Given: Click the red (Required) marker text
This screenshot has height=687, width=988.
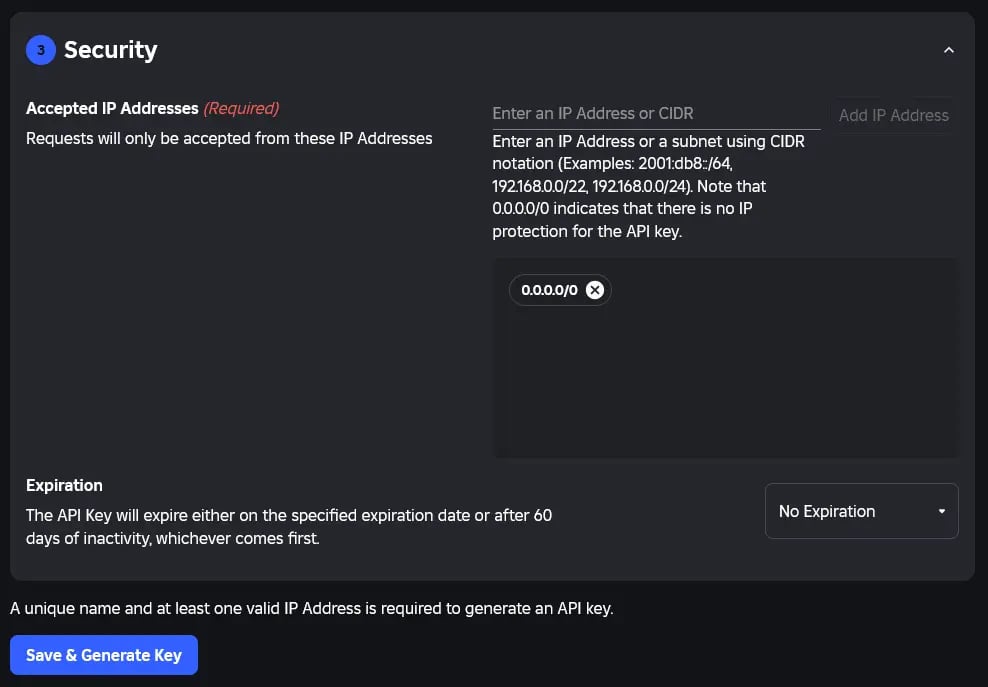Looking at the screenshot, I should tap(241, 108).
